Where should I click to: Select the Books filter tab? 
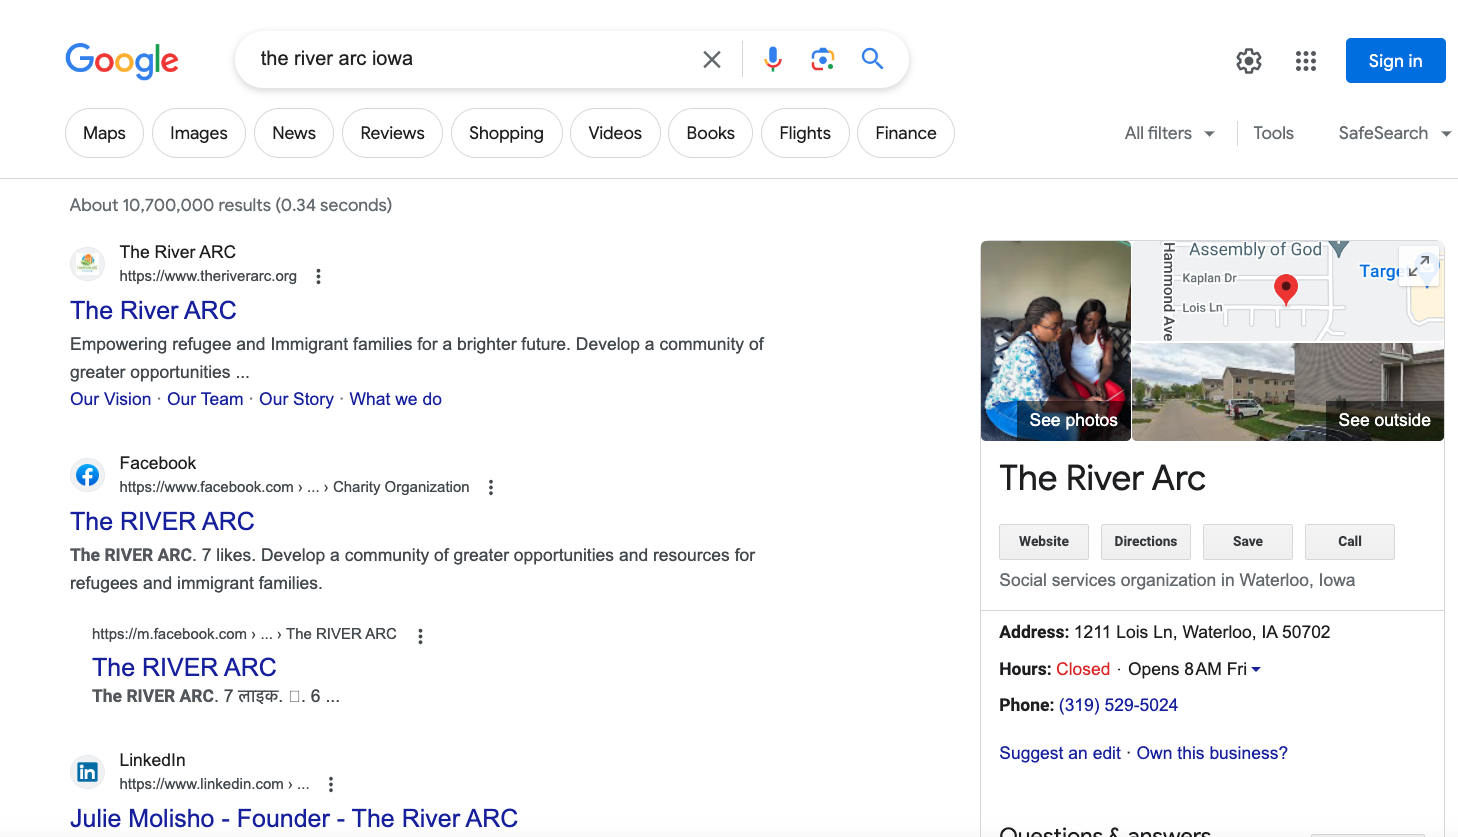(711, 133)
